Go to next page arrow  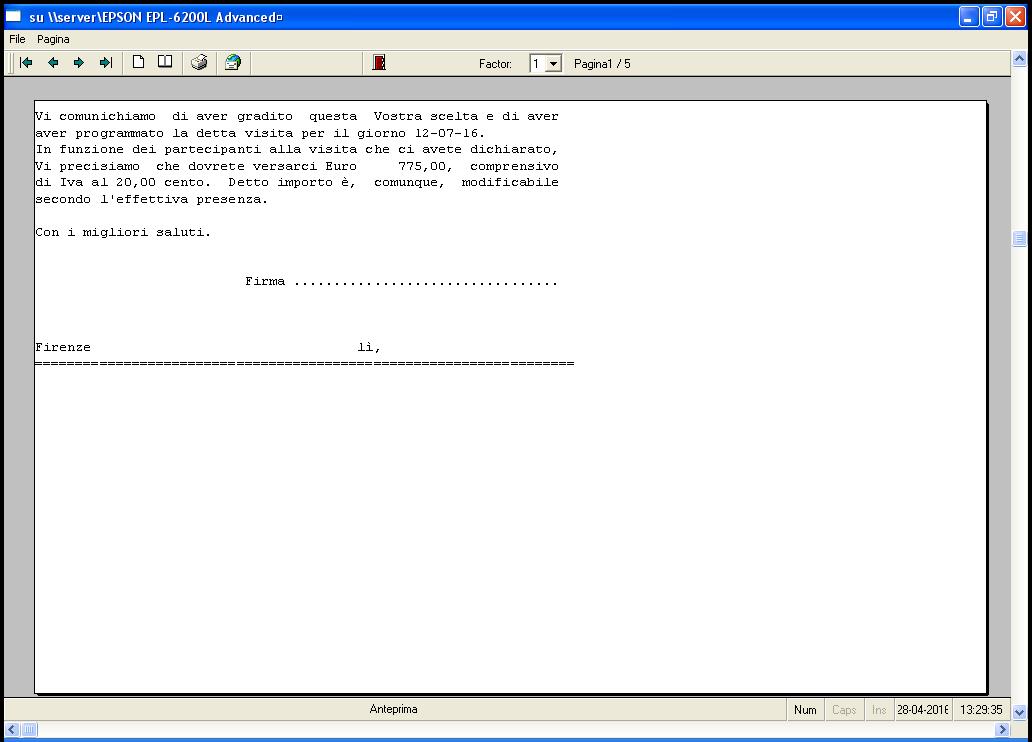[79, 63]
